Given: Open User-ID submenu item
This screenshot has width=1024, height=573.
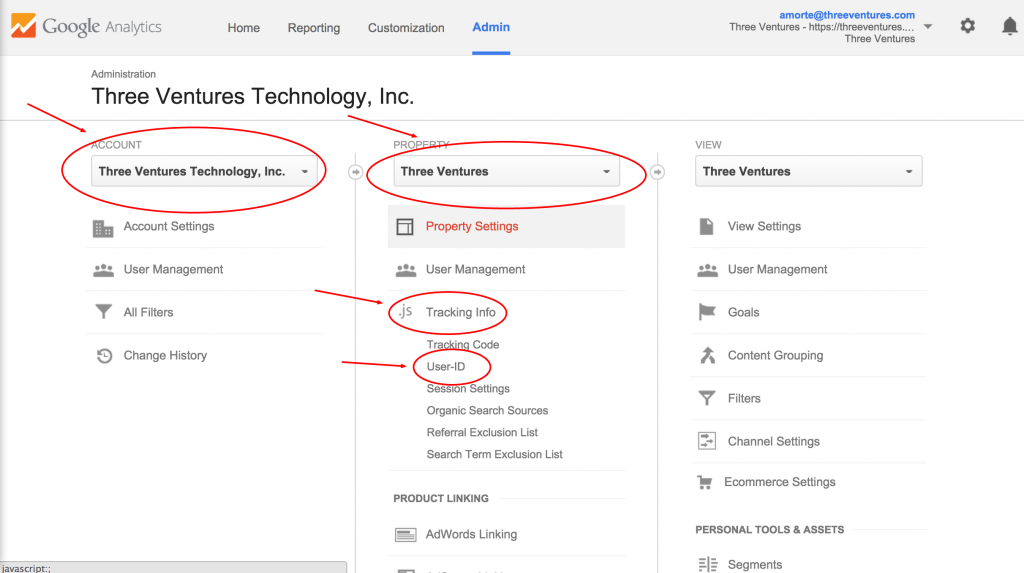Looking at the screenshot, I should [x=446, y=367].
